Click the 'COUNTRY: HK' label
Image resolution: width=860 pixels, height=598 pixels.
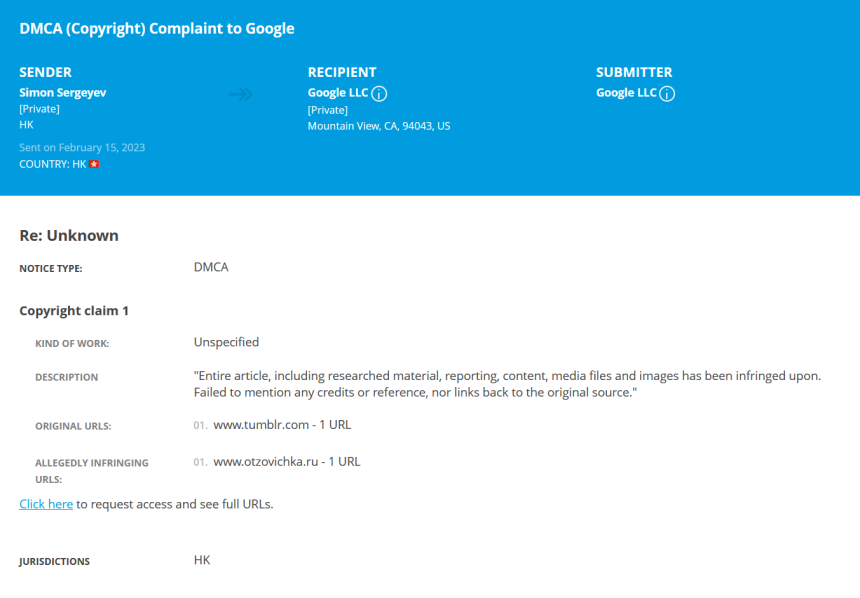pyautogui.click(x=53, y=164)
